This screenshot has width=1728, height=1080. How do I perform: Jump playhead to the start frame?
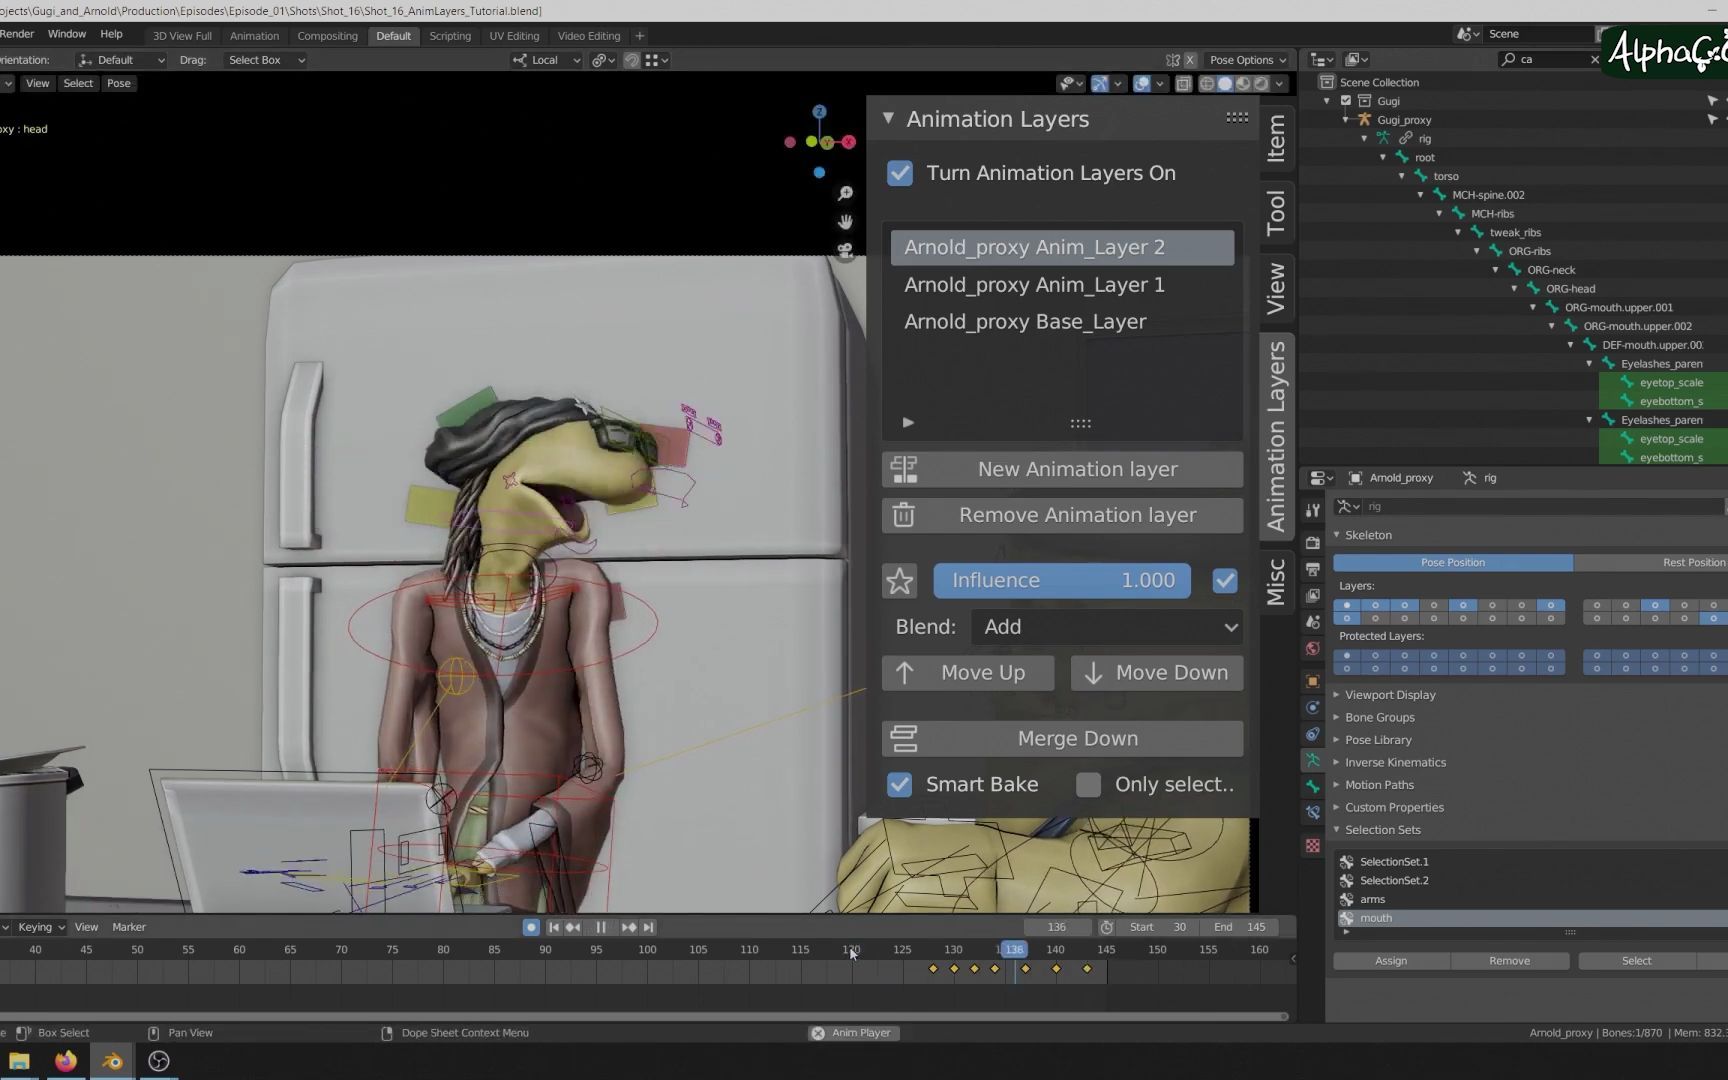553,927
